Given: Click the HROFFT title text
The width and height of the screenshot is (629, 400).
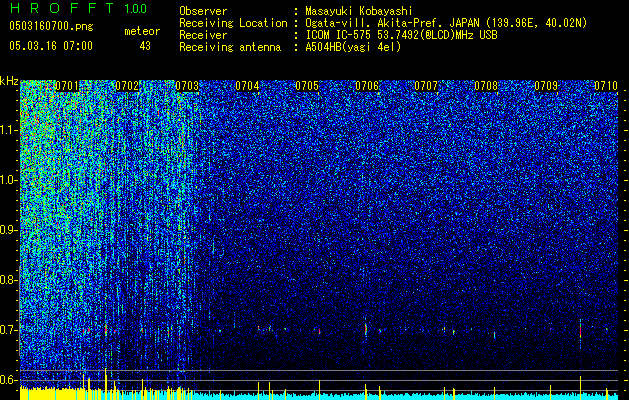Looking at the screenshot, I should point(62,8).
